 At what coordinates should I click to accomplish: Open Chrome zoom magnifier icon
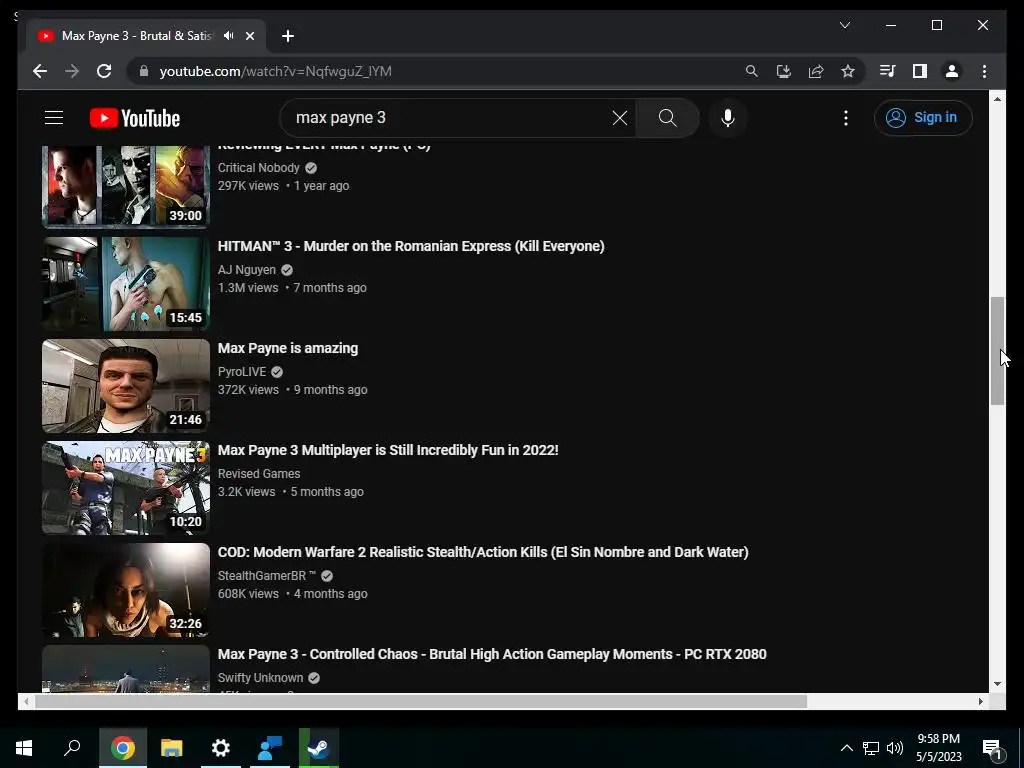point(752,71)
